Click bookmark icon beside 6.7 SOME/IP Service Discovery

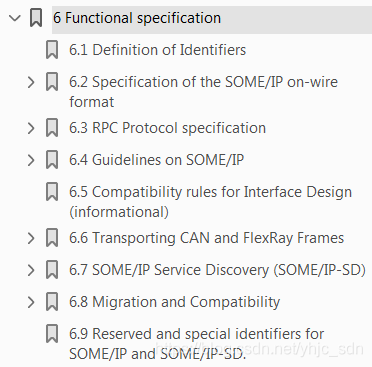(x=52, y=270)
